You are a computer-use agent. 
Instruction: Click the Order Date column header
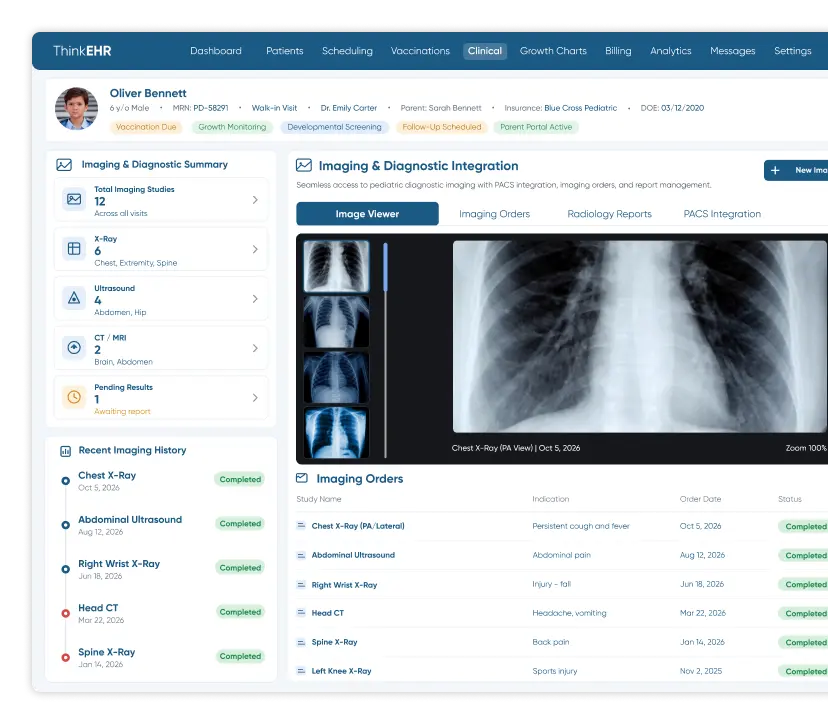(700, 499)
